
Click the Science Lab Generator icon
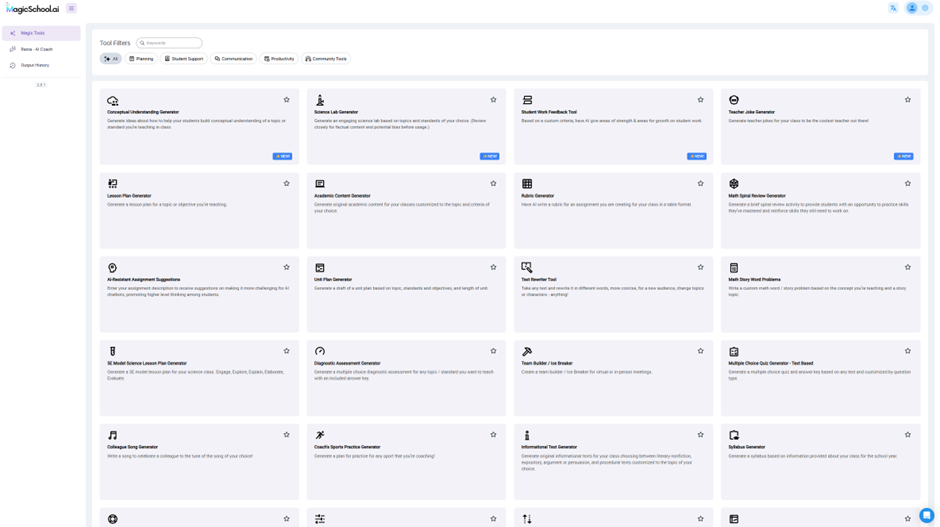point(320,100)
